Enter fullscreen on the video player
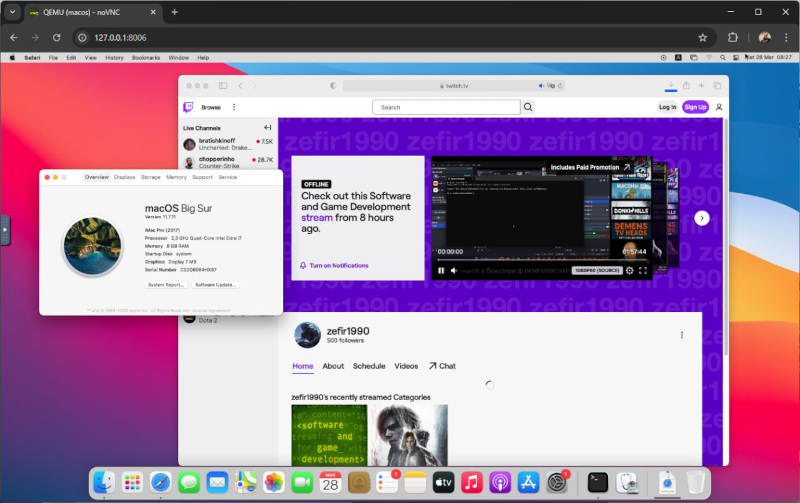 tap(643, 270)
